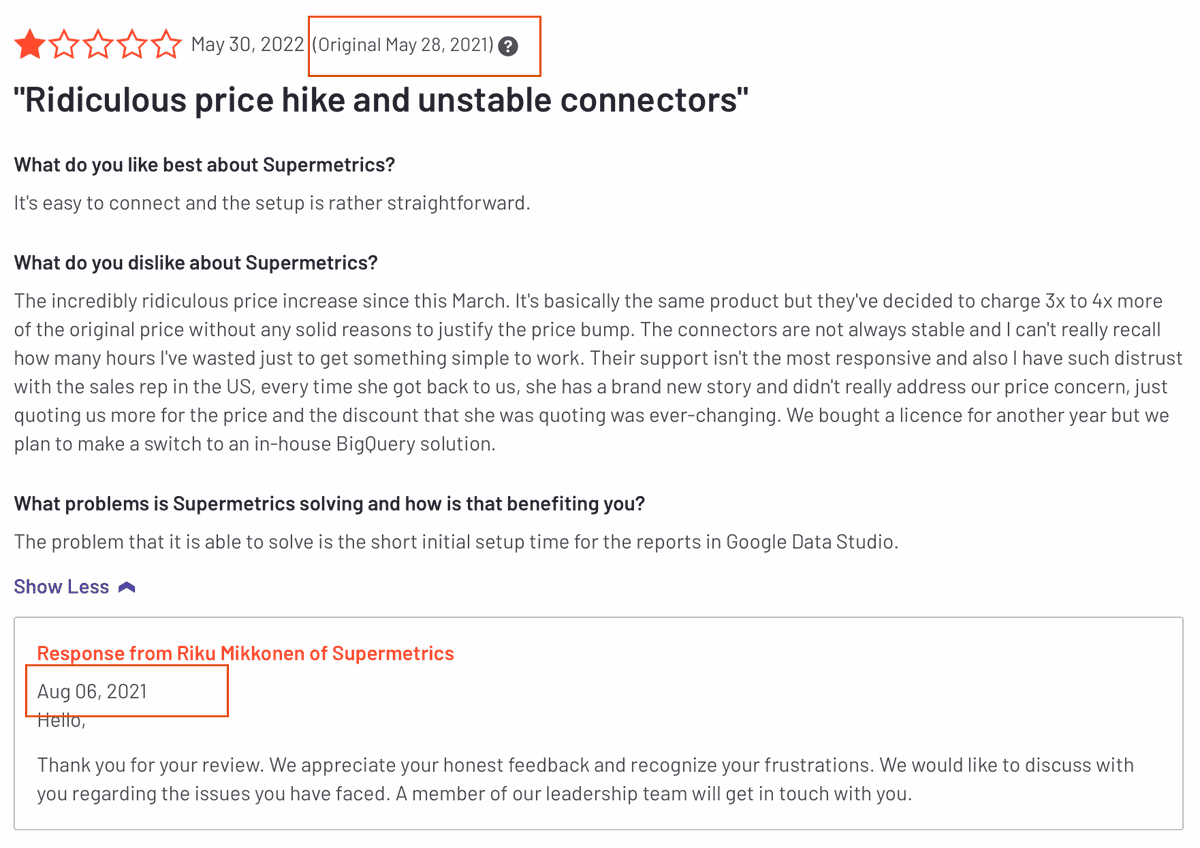
Task: Select the problems Supermetrics is solving heading
Action: (x=330, y=503)
